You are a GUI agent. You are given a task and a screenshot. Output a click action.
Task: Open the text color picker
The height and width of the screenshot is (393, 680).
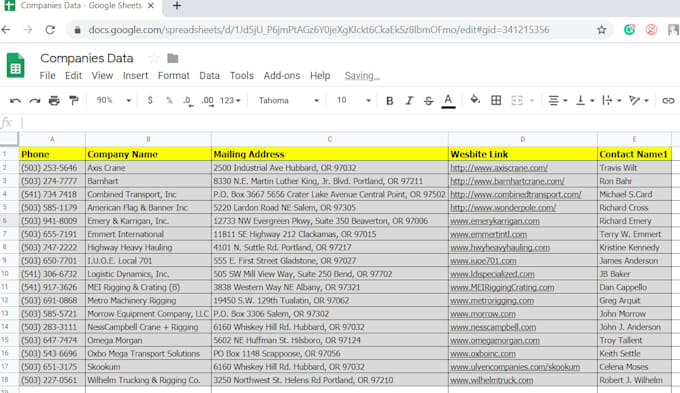(x=448, y=101)
